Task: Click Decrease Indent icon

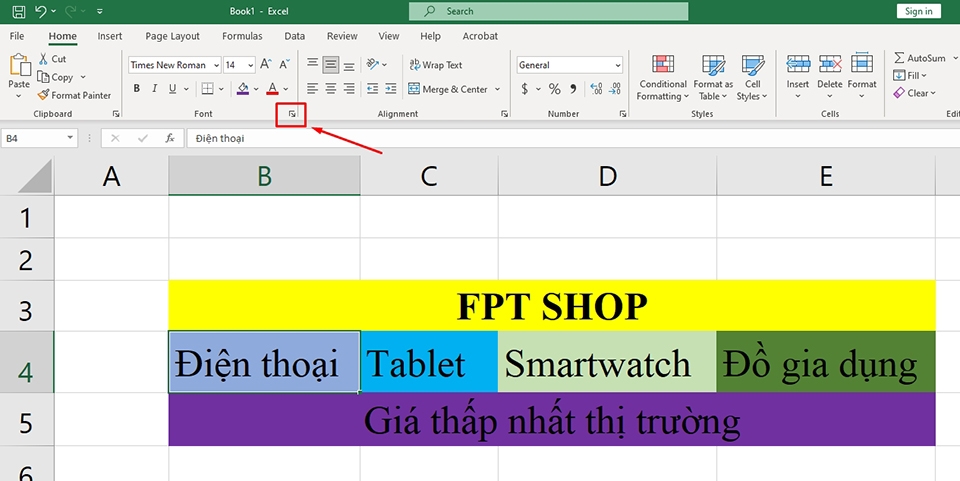Action: [x=372, y=89]
